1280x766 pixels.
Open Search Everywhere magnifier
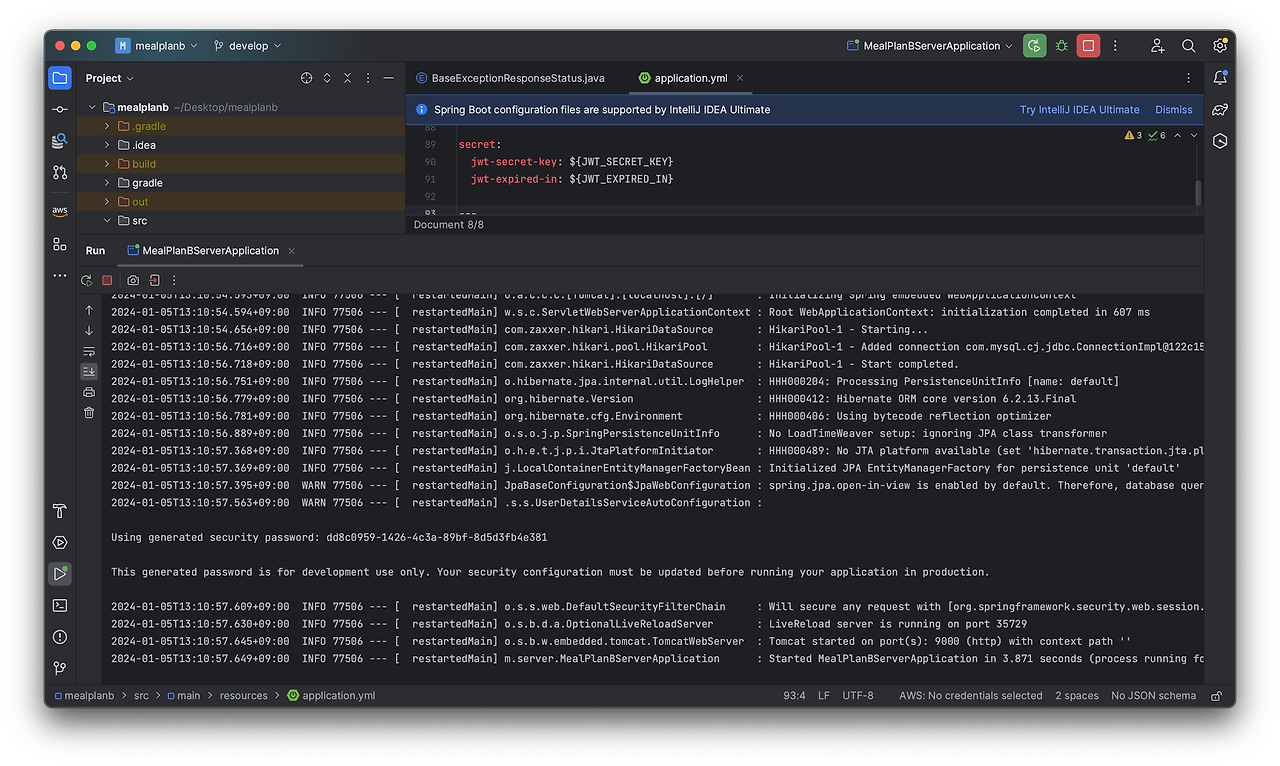[1189, 46]
